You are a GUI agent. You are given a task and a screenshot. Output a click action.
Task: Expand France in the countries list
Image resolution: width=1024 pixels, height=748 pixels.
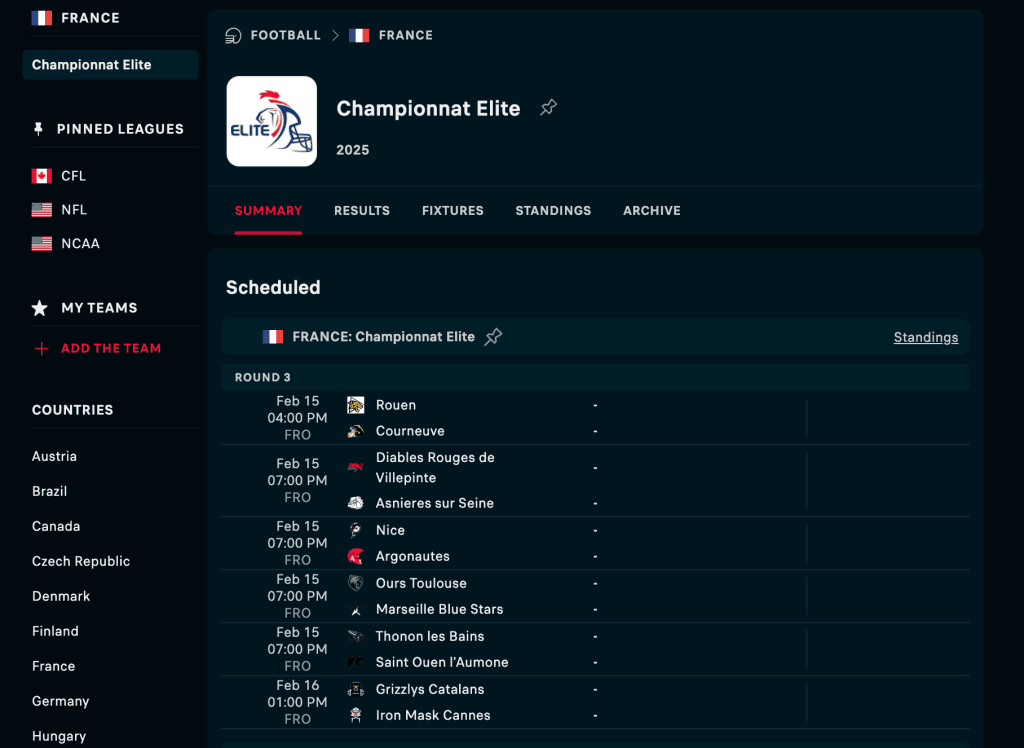pos(54,666)
